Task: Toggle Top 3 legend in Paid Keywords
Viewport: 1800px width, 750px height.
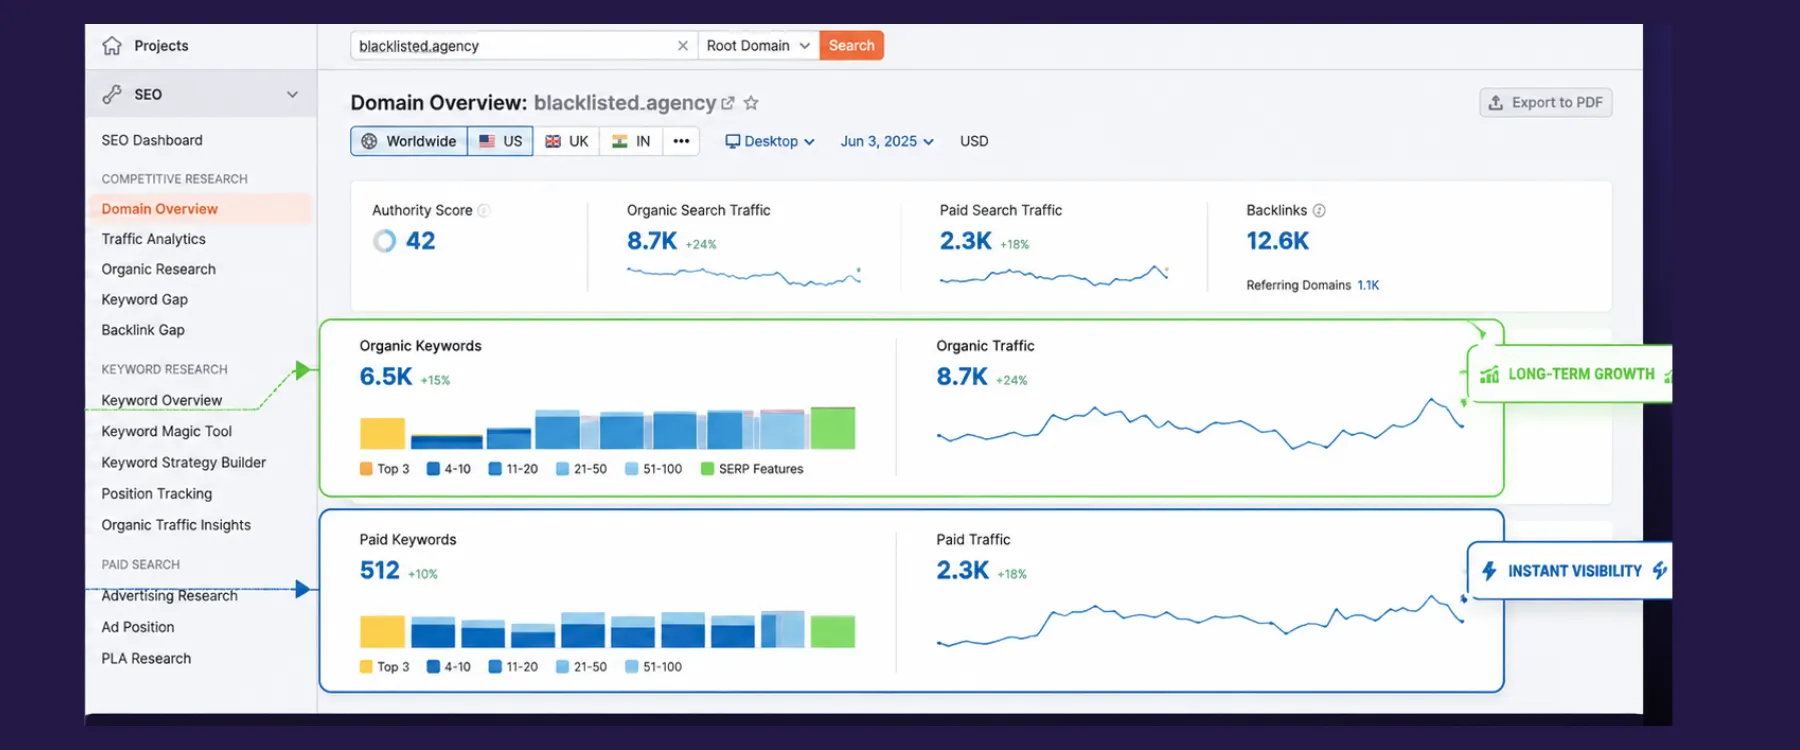Action: [385, 667]
